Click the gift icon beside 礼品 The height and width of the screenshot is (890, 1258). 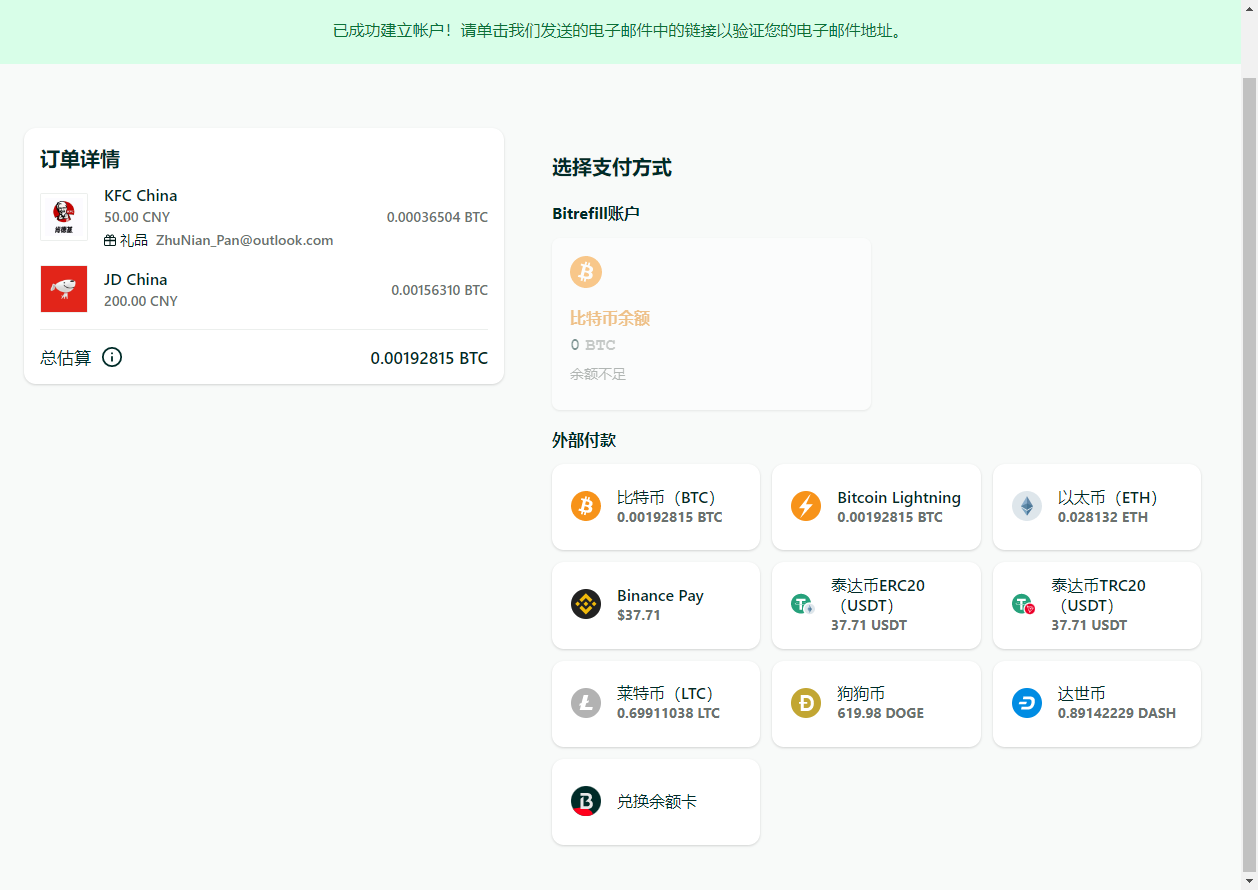110,241
